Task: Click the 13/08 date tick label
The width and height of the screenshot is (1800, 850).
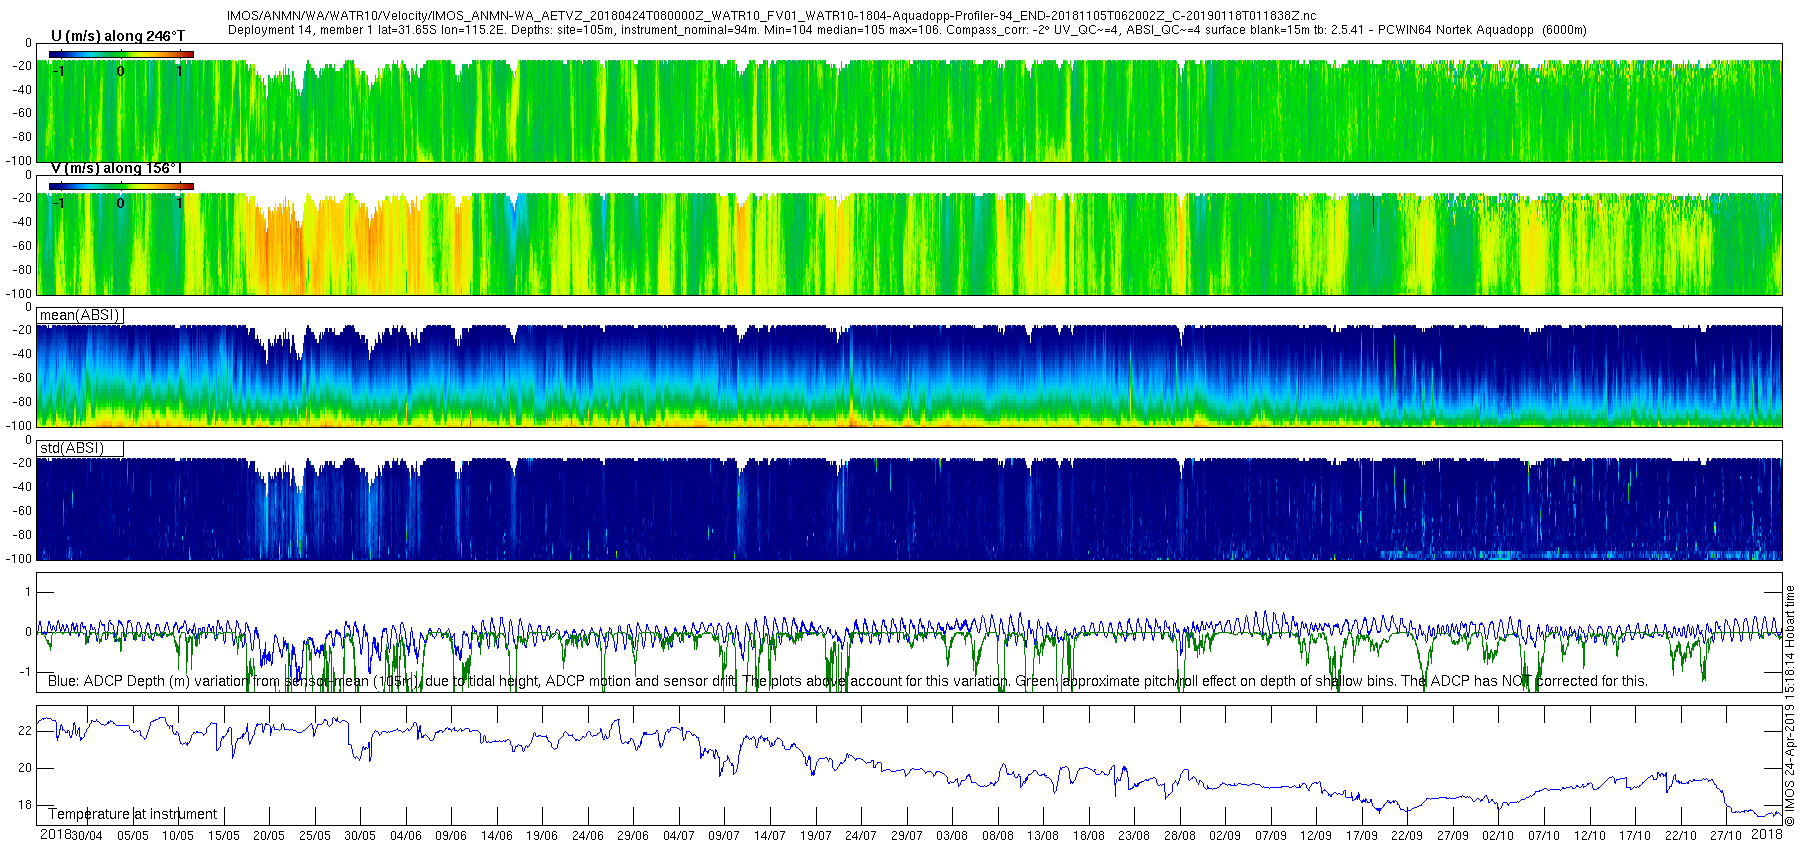Action: point(1043,836)
